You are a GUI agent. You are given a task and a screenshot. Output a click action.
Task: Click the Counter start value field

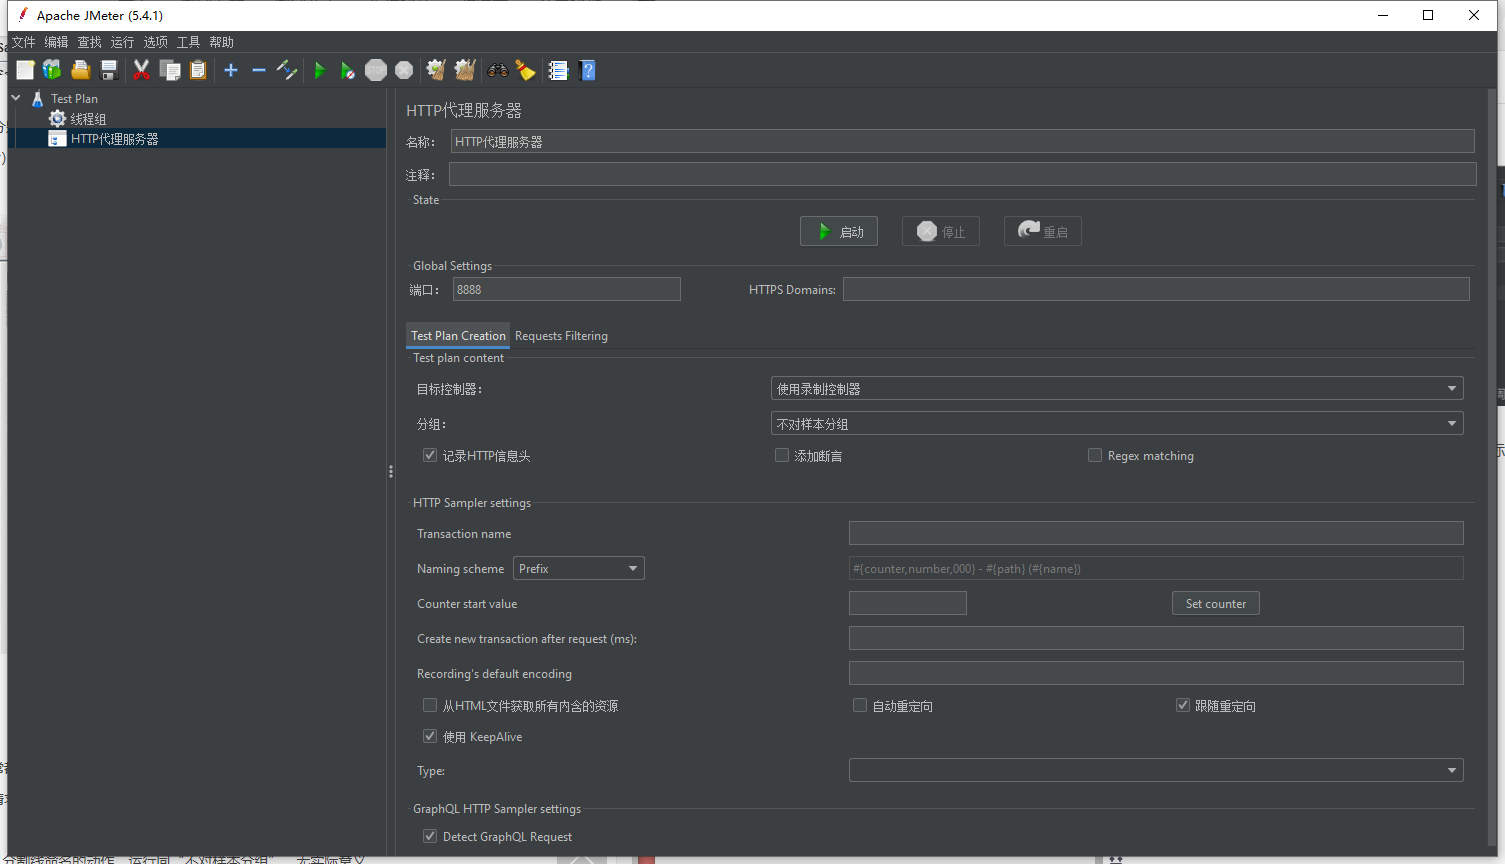pyautogui.click(x=908, y=603)
